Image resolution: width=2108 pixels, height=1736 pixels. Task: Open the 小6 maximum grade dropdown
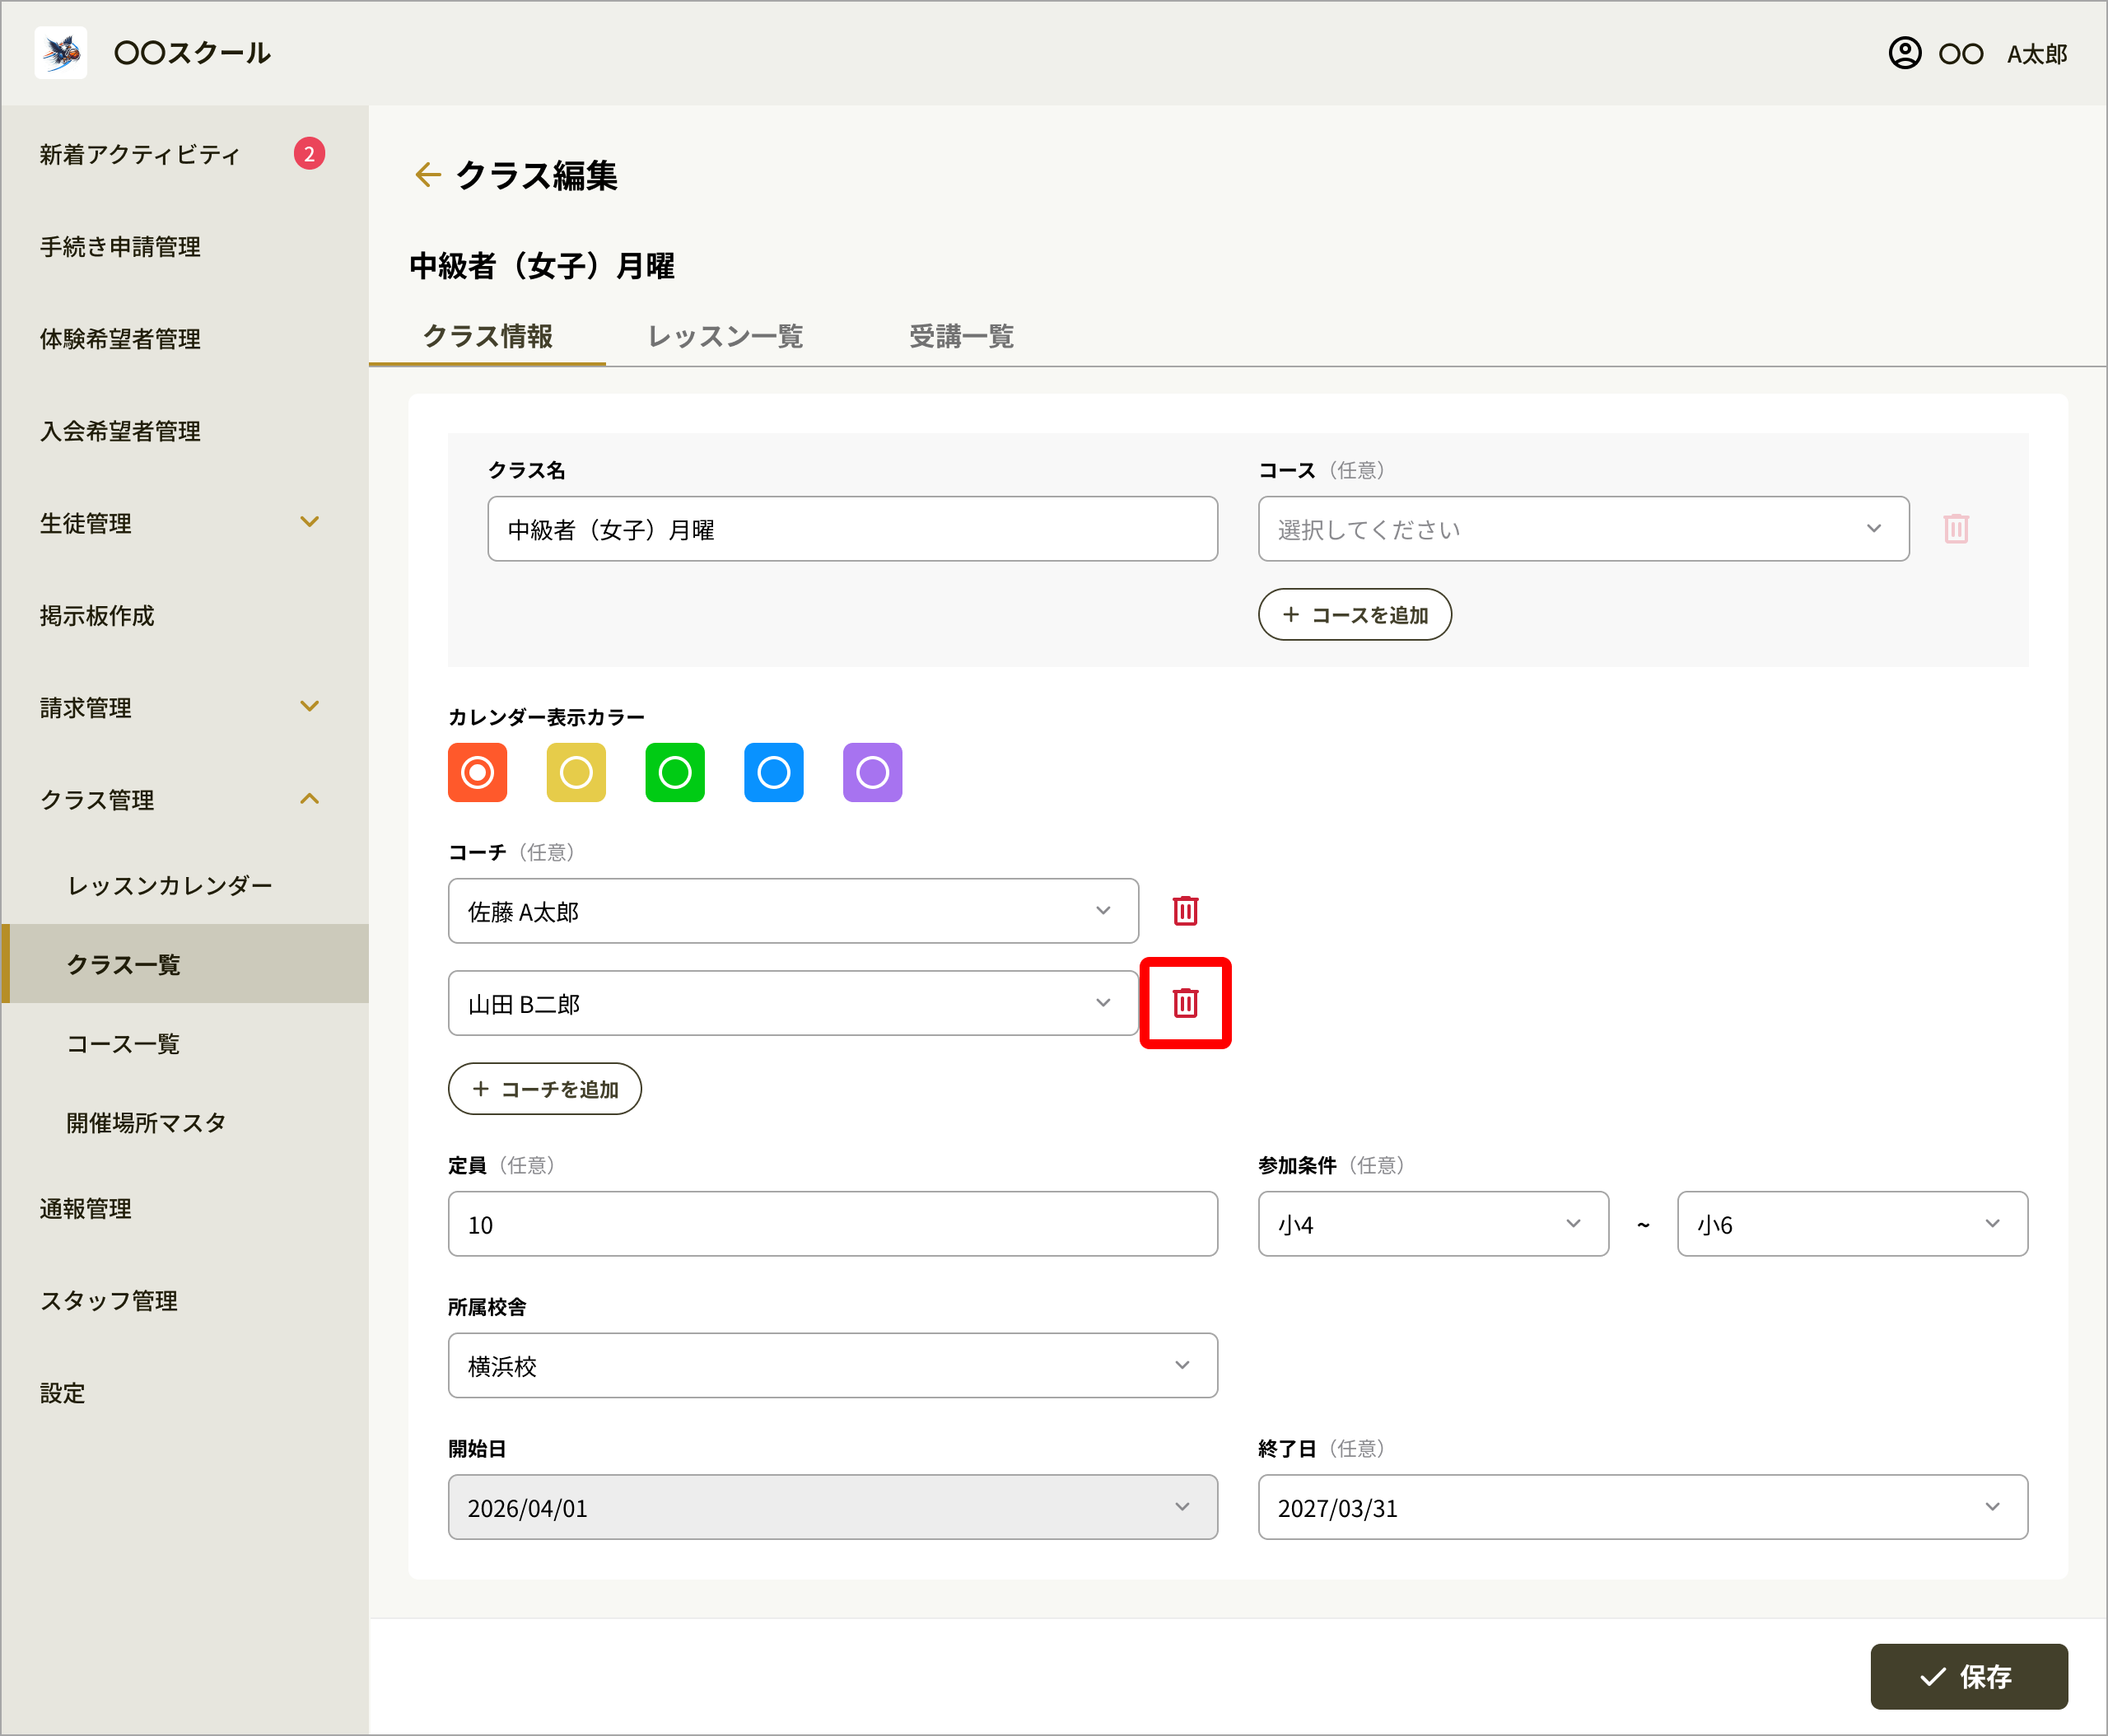click(x=1852, y=1224)
